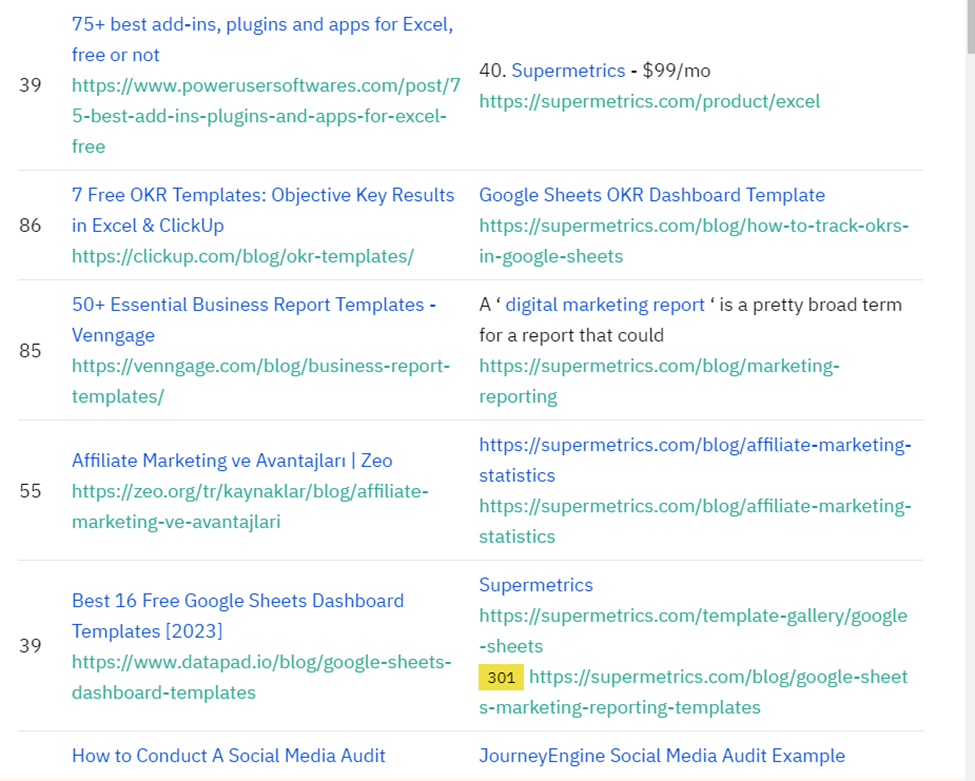Open the green affiliate-marketing-statistics target URL
Image resolution: width=975 pixels, height=781 pixels.
click(x=695, y=521)
